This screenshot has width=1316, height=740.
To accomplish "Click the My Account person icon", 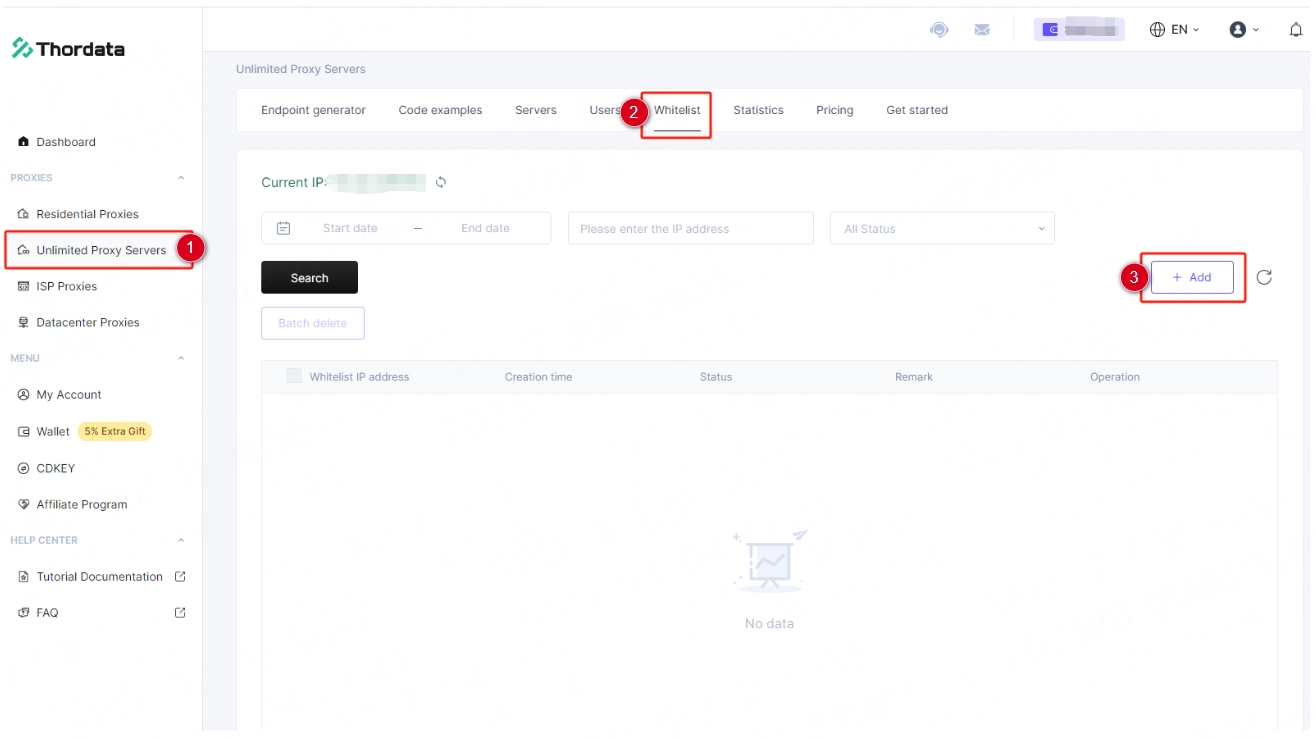I will (x=24, y=395).
